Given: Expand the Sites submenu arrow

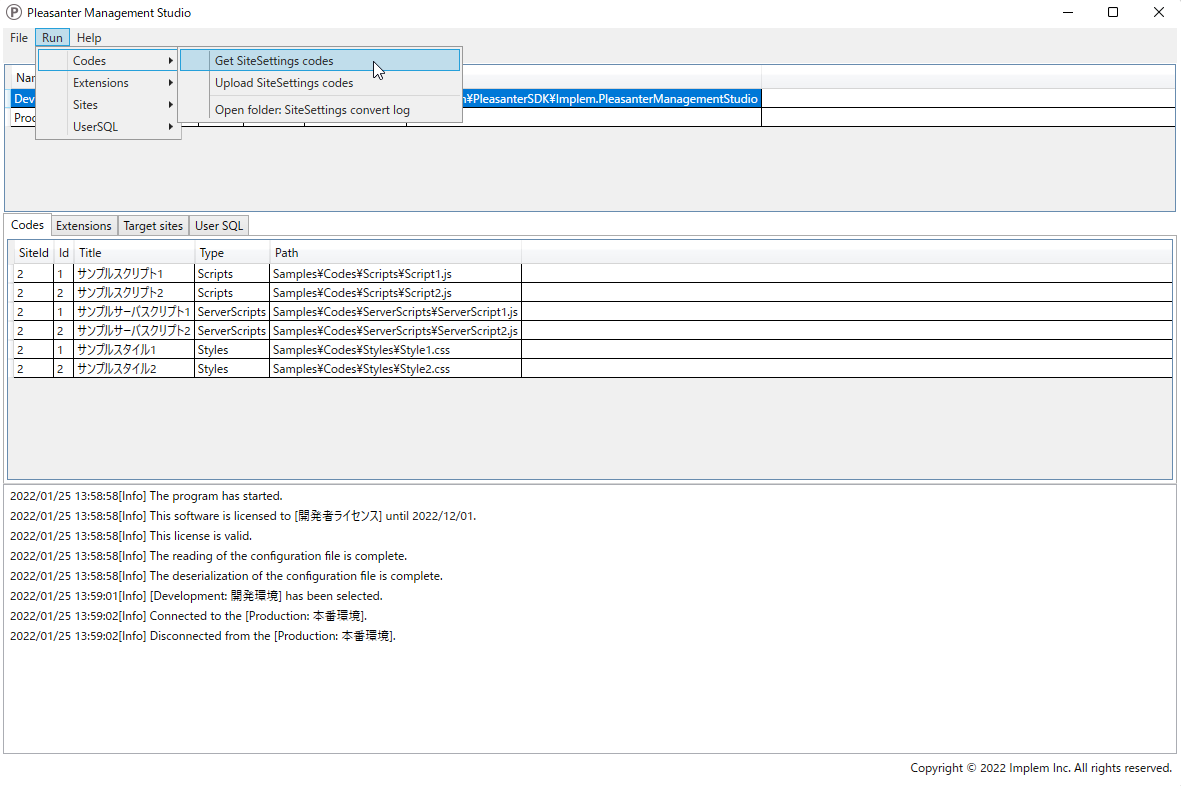Looking at the screenshot, I should [170, 105].
